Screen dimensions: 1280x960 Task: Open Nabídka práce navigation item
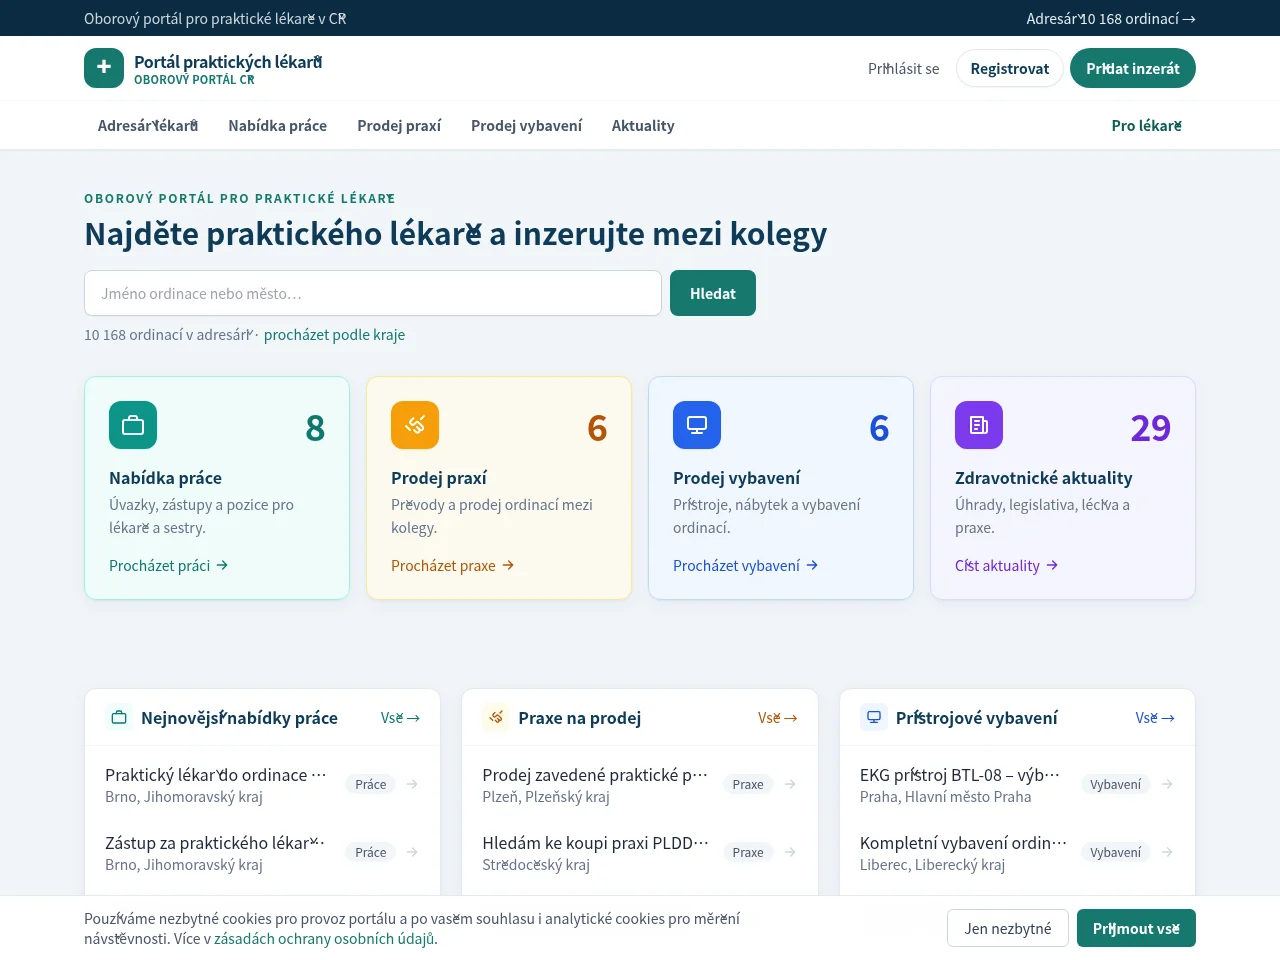(278, 125)
